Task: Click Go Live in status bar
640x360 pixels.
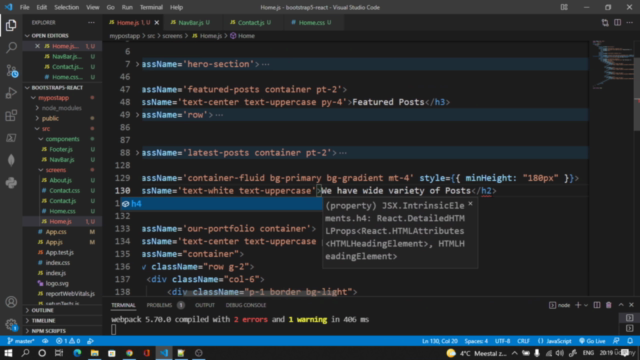Action: (592, 341)
